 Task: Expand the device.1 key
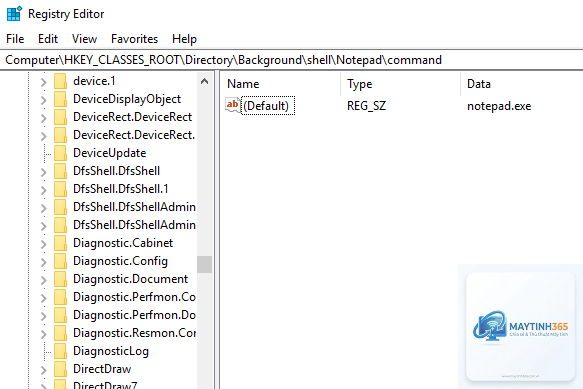point(44,82)
